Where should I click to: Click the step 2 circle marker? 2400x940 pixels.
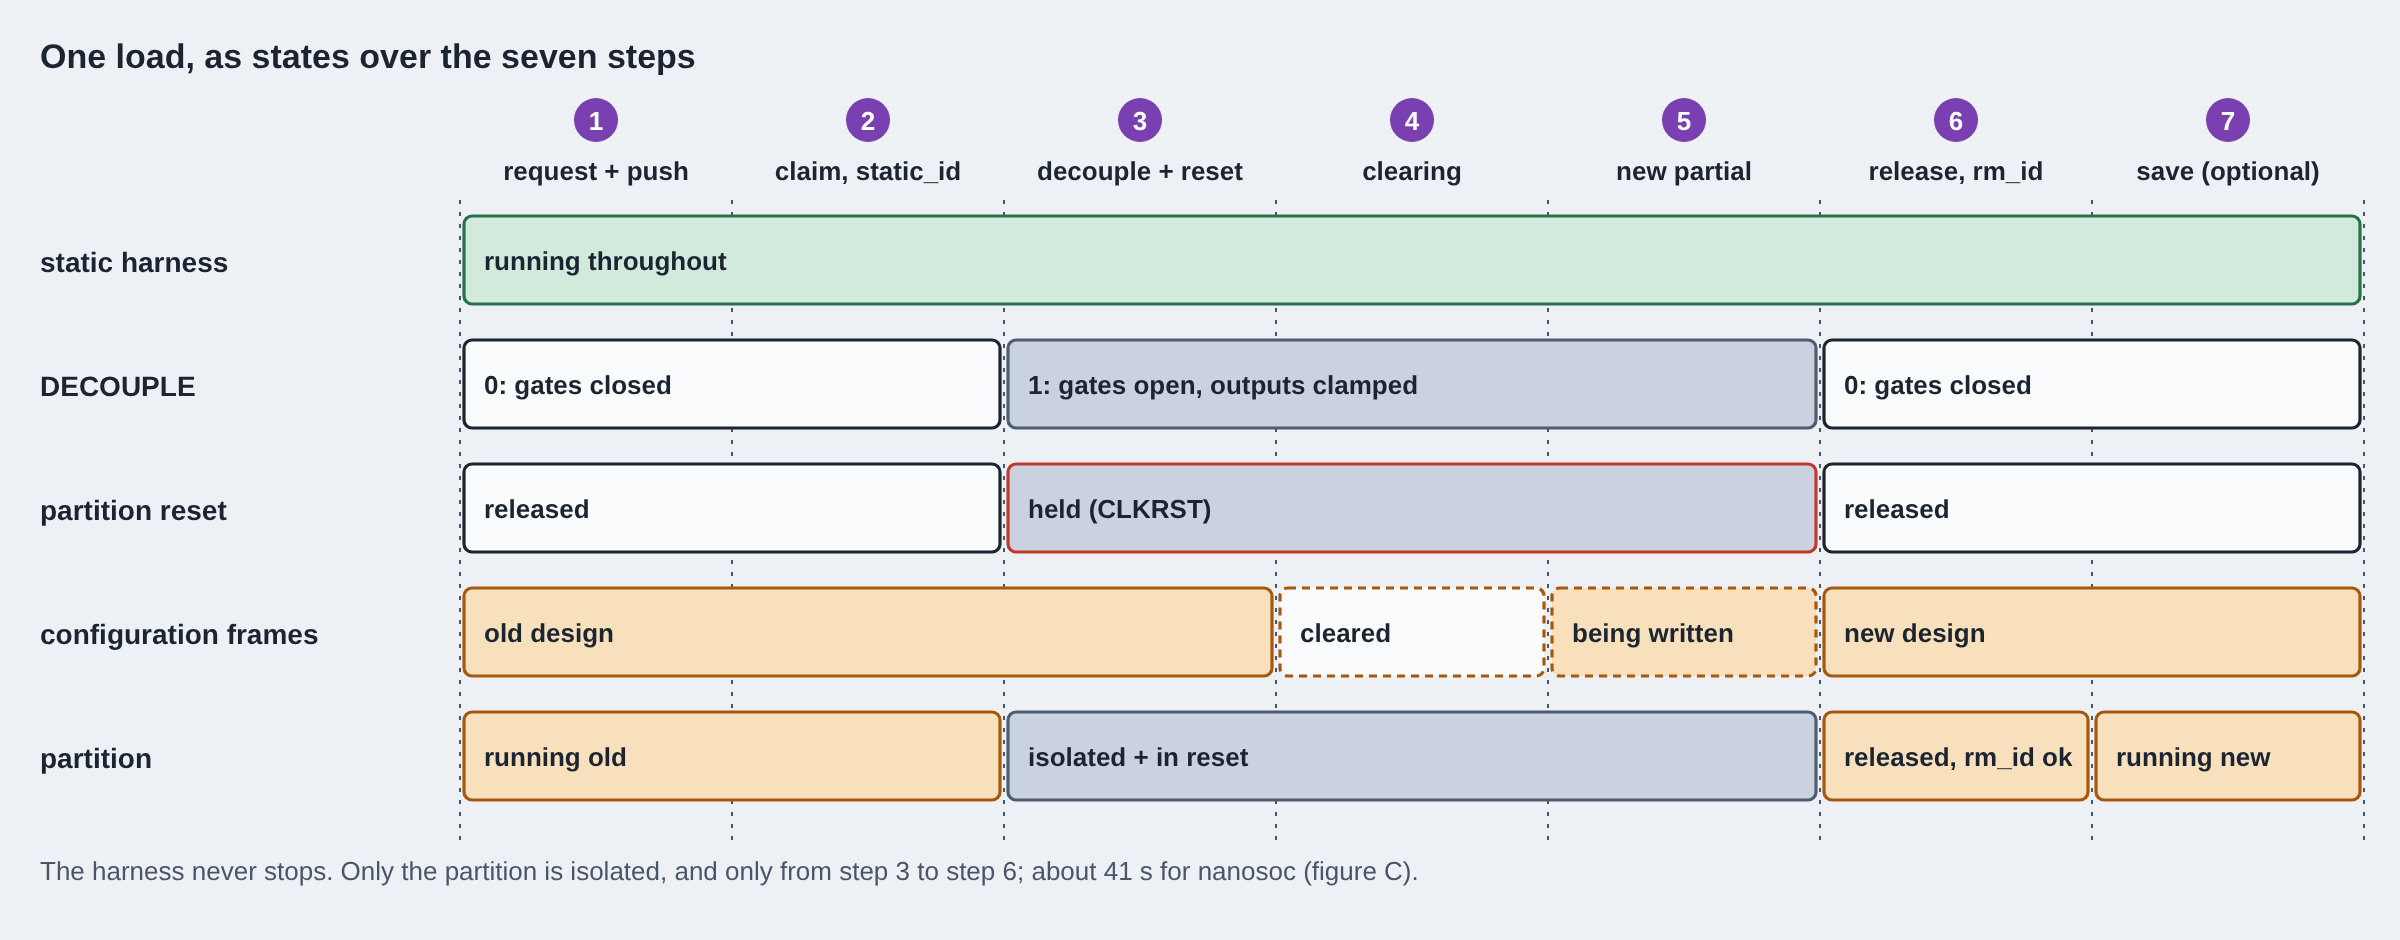868,121
